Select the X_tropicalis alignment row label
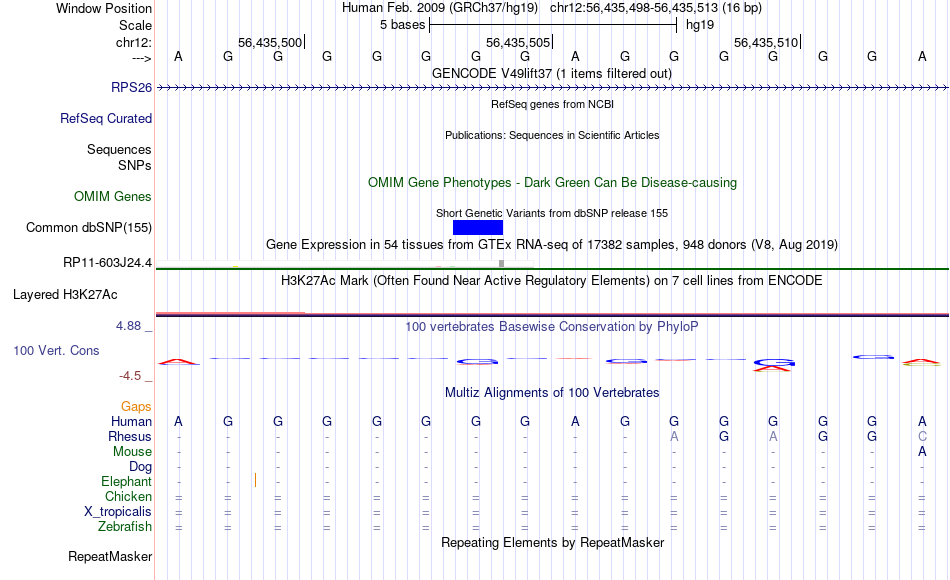The image size is (950, 580). 118,512
